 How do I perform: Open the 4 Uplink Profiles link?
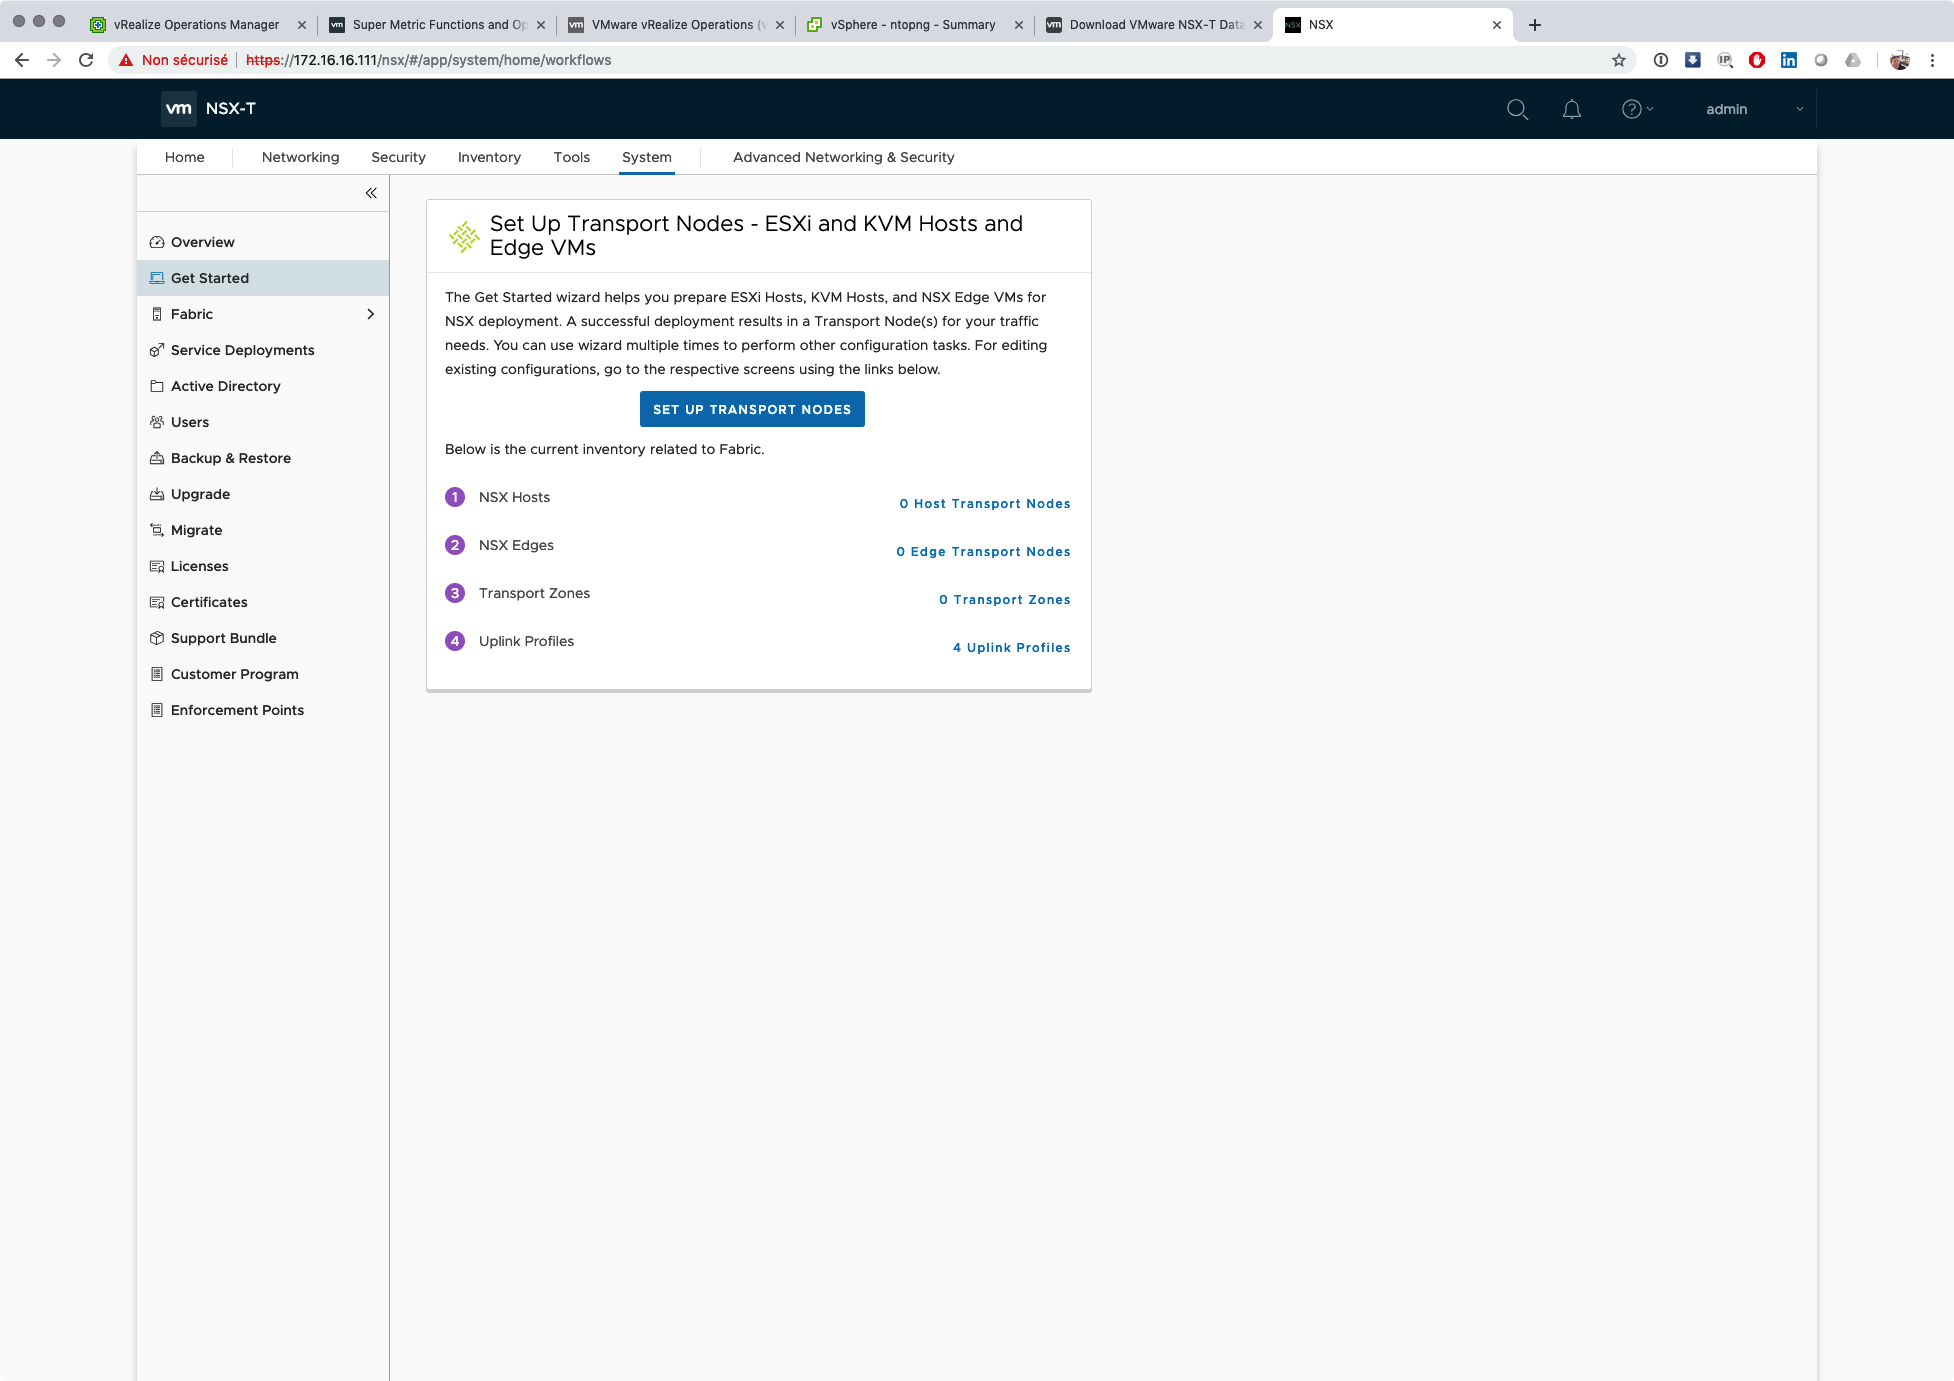(1011, 648)
